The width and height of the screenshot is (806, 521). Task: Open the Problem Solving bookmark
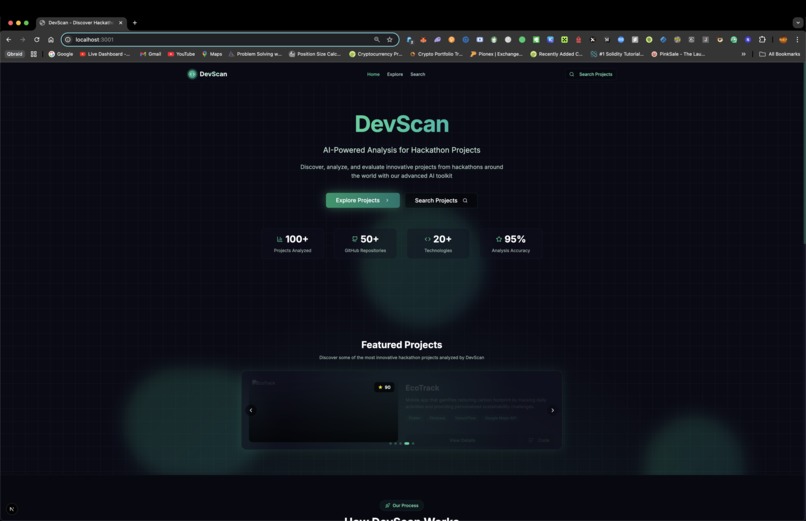[255, 54]
